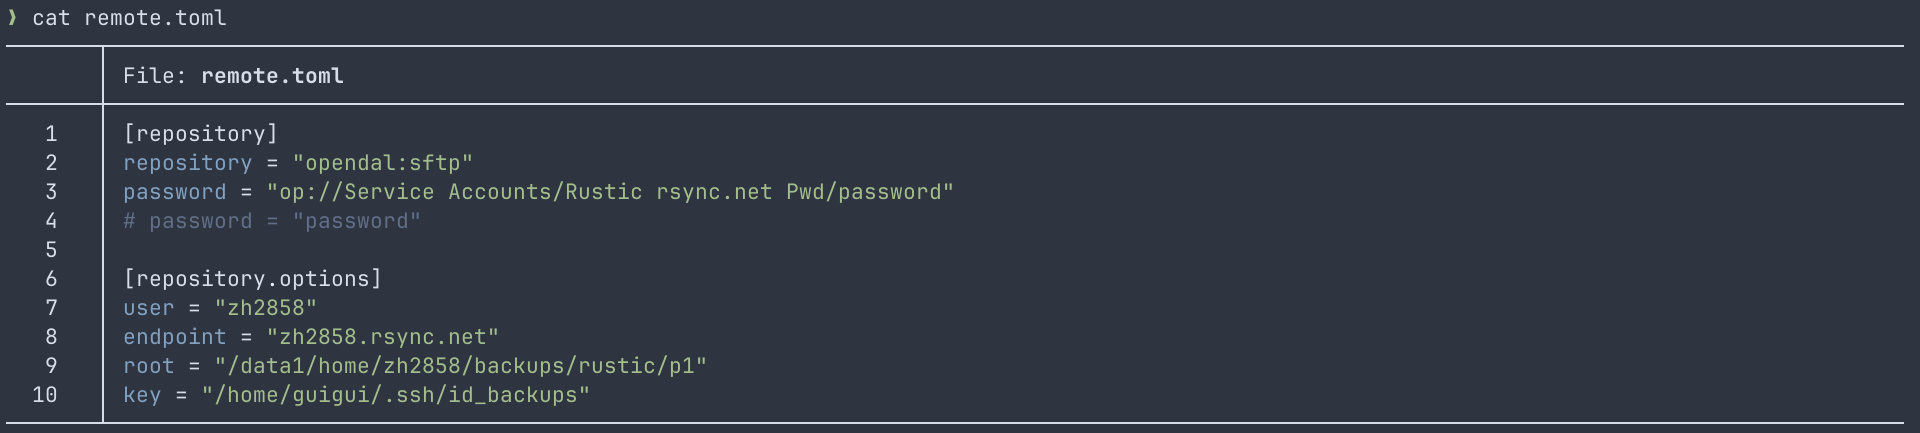1920x433 pixels.
Task: Click the commented-out password line
Action: 271,221
